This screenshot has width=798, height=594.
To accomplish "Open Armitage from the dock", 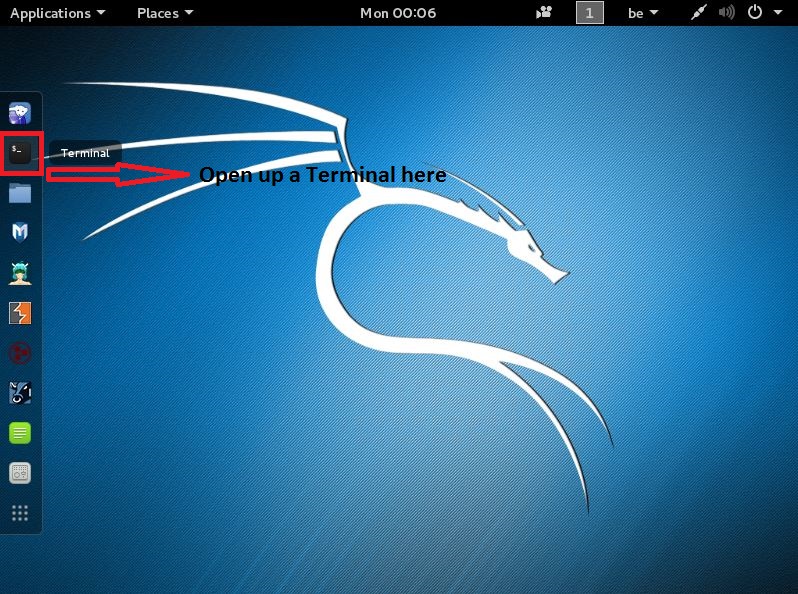I will click(x=20, y=273).
